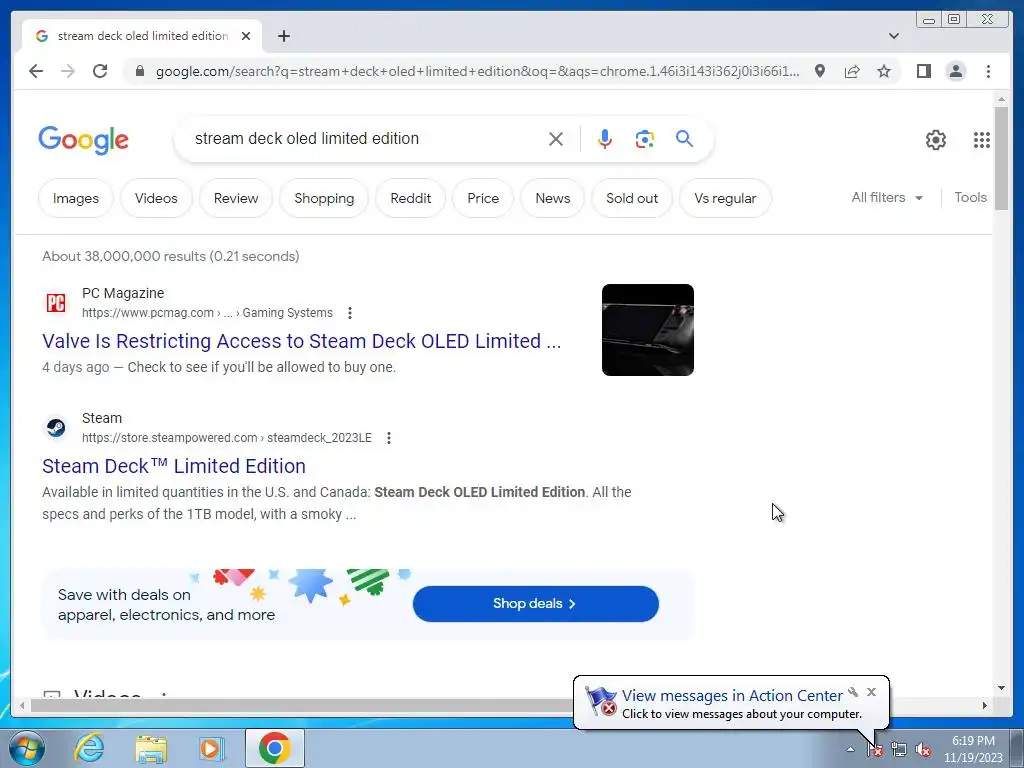Expand the tab search dropdown arrow

pyautogui.click(x=893, y=36)
